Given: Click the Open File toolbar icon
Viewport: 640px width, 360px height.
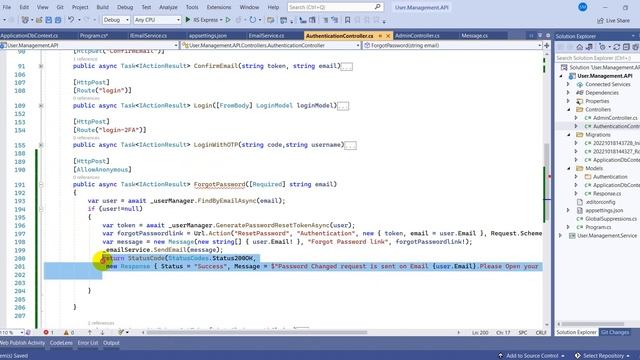Looking at the screenshot, I should coord(39,20).
